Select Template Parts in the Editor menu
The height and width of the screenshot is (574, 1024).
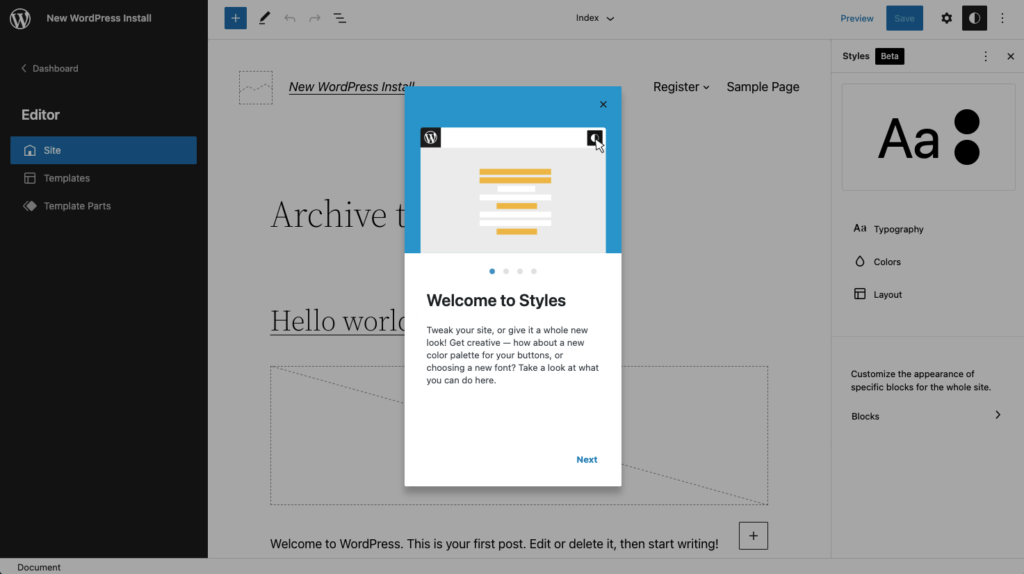tap(103, 206)
